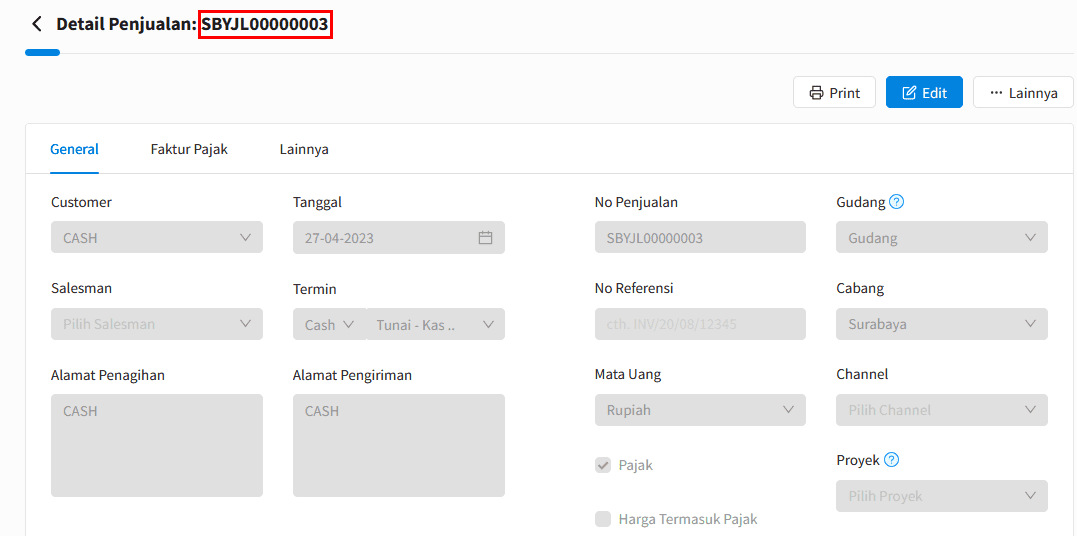This screenshot has height=536, width=1077.
Task: Open the Lainnya more options button
Action: tap(1022, 92)
